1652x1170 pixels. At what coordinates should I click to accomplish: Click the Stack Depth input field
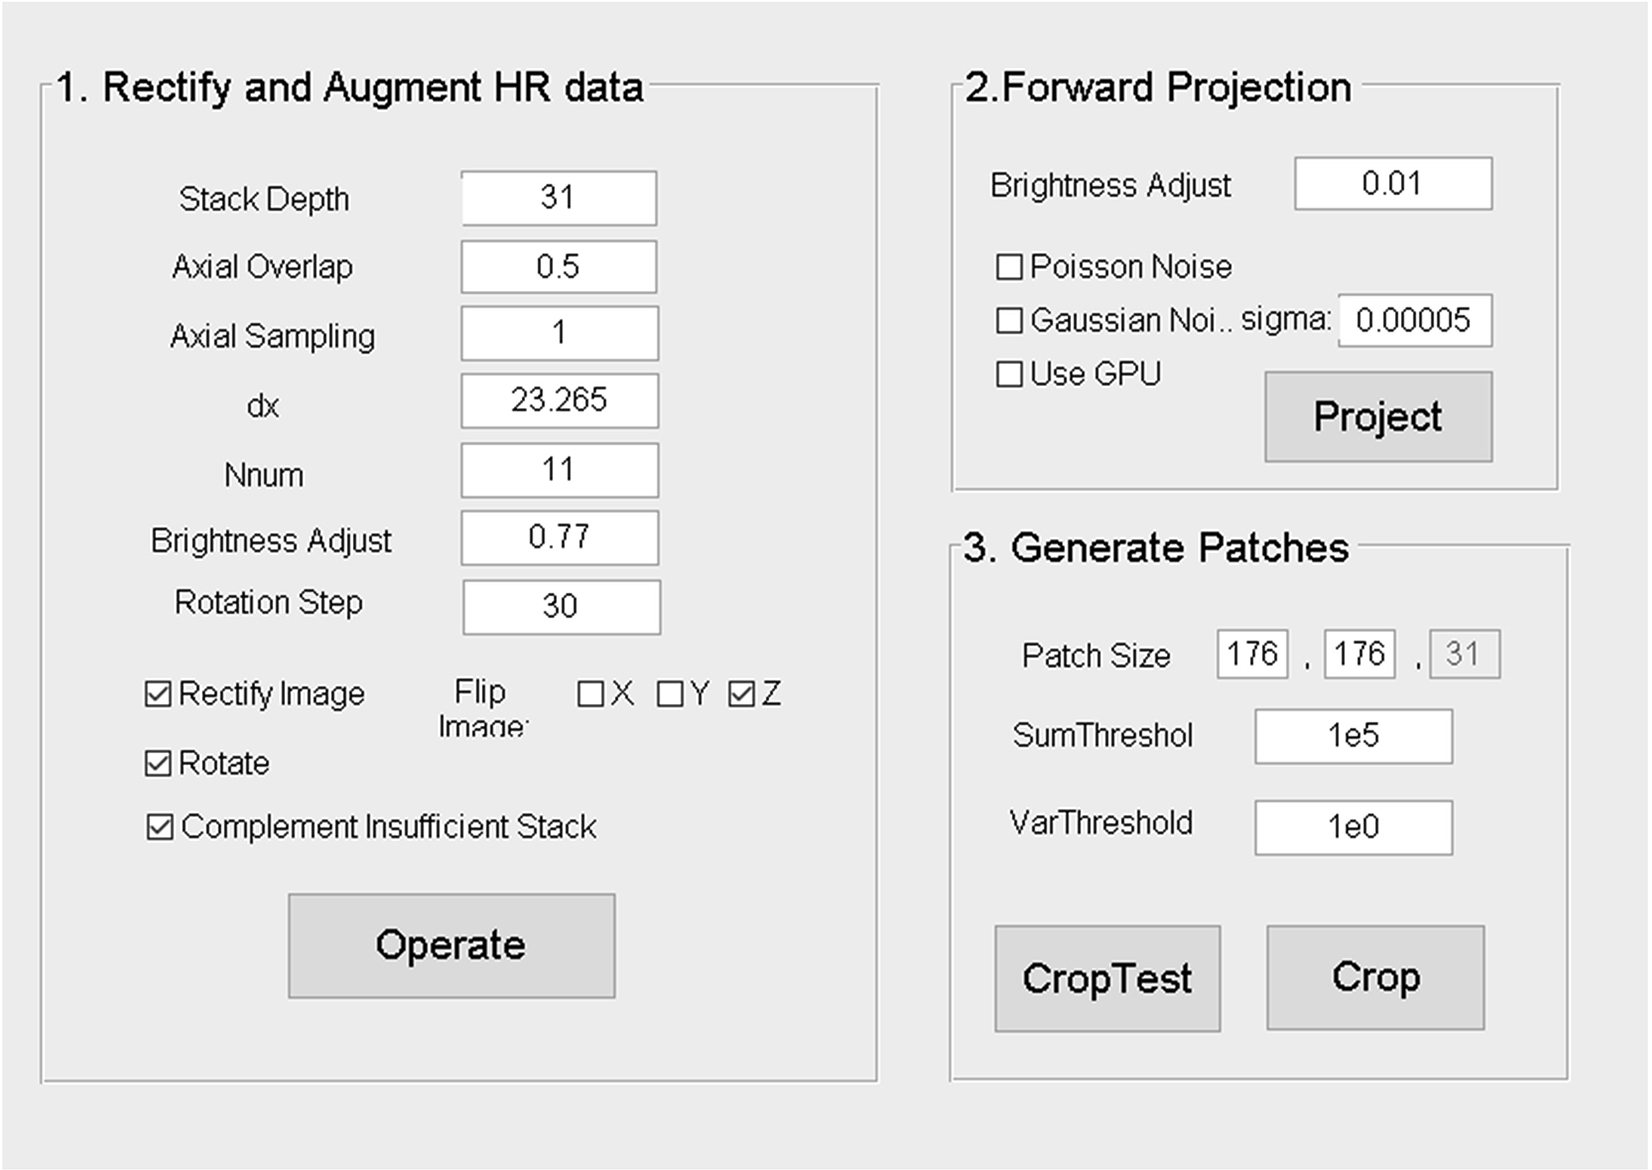pyautogui.click(x=558, y=198)
